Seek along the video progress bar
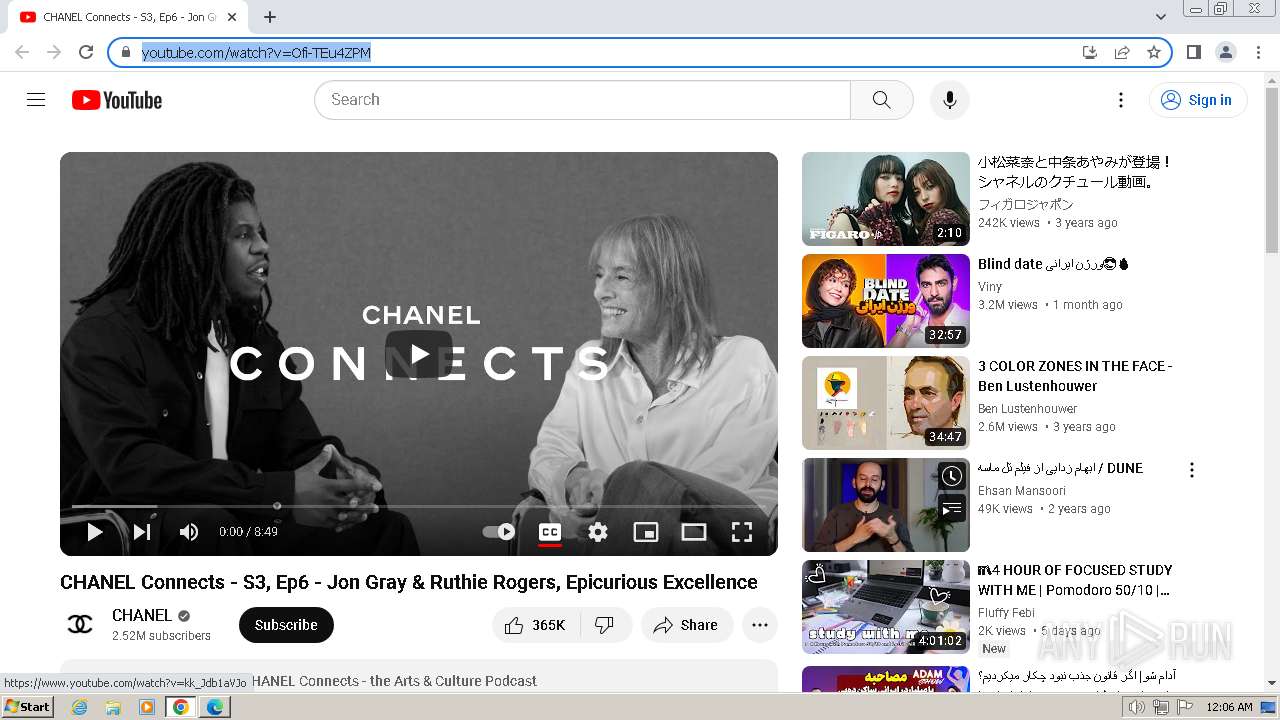The image size is (1280, 720). (x=419, y=506)
